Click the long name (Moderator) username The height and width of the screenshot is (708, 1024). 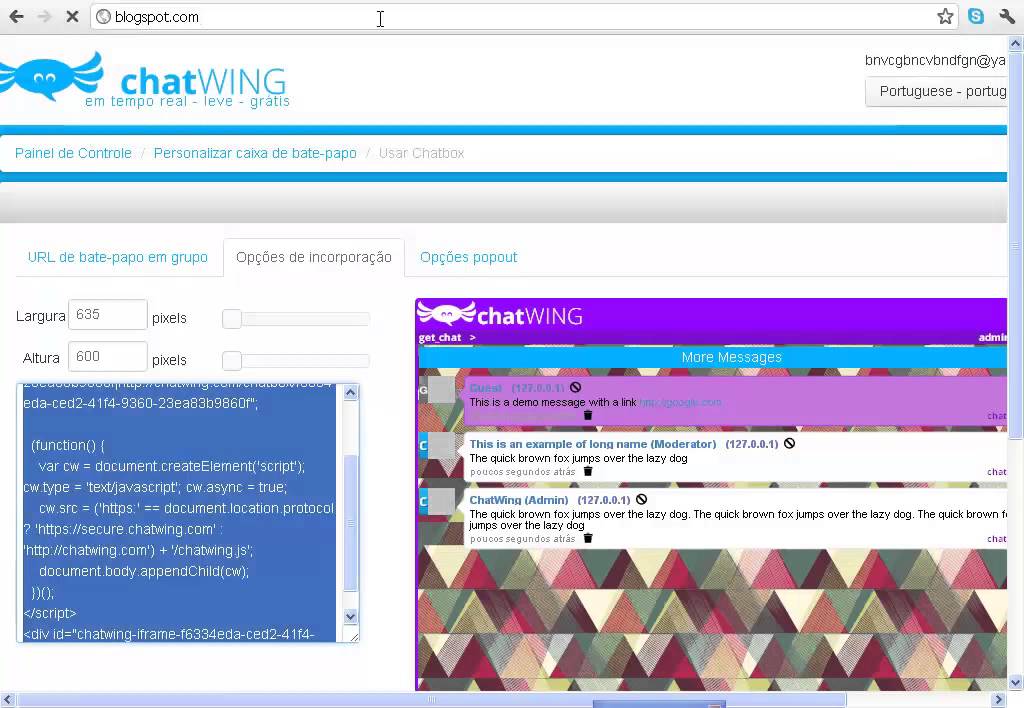(593, 444)
